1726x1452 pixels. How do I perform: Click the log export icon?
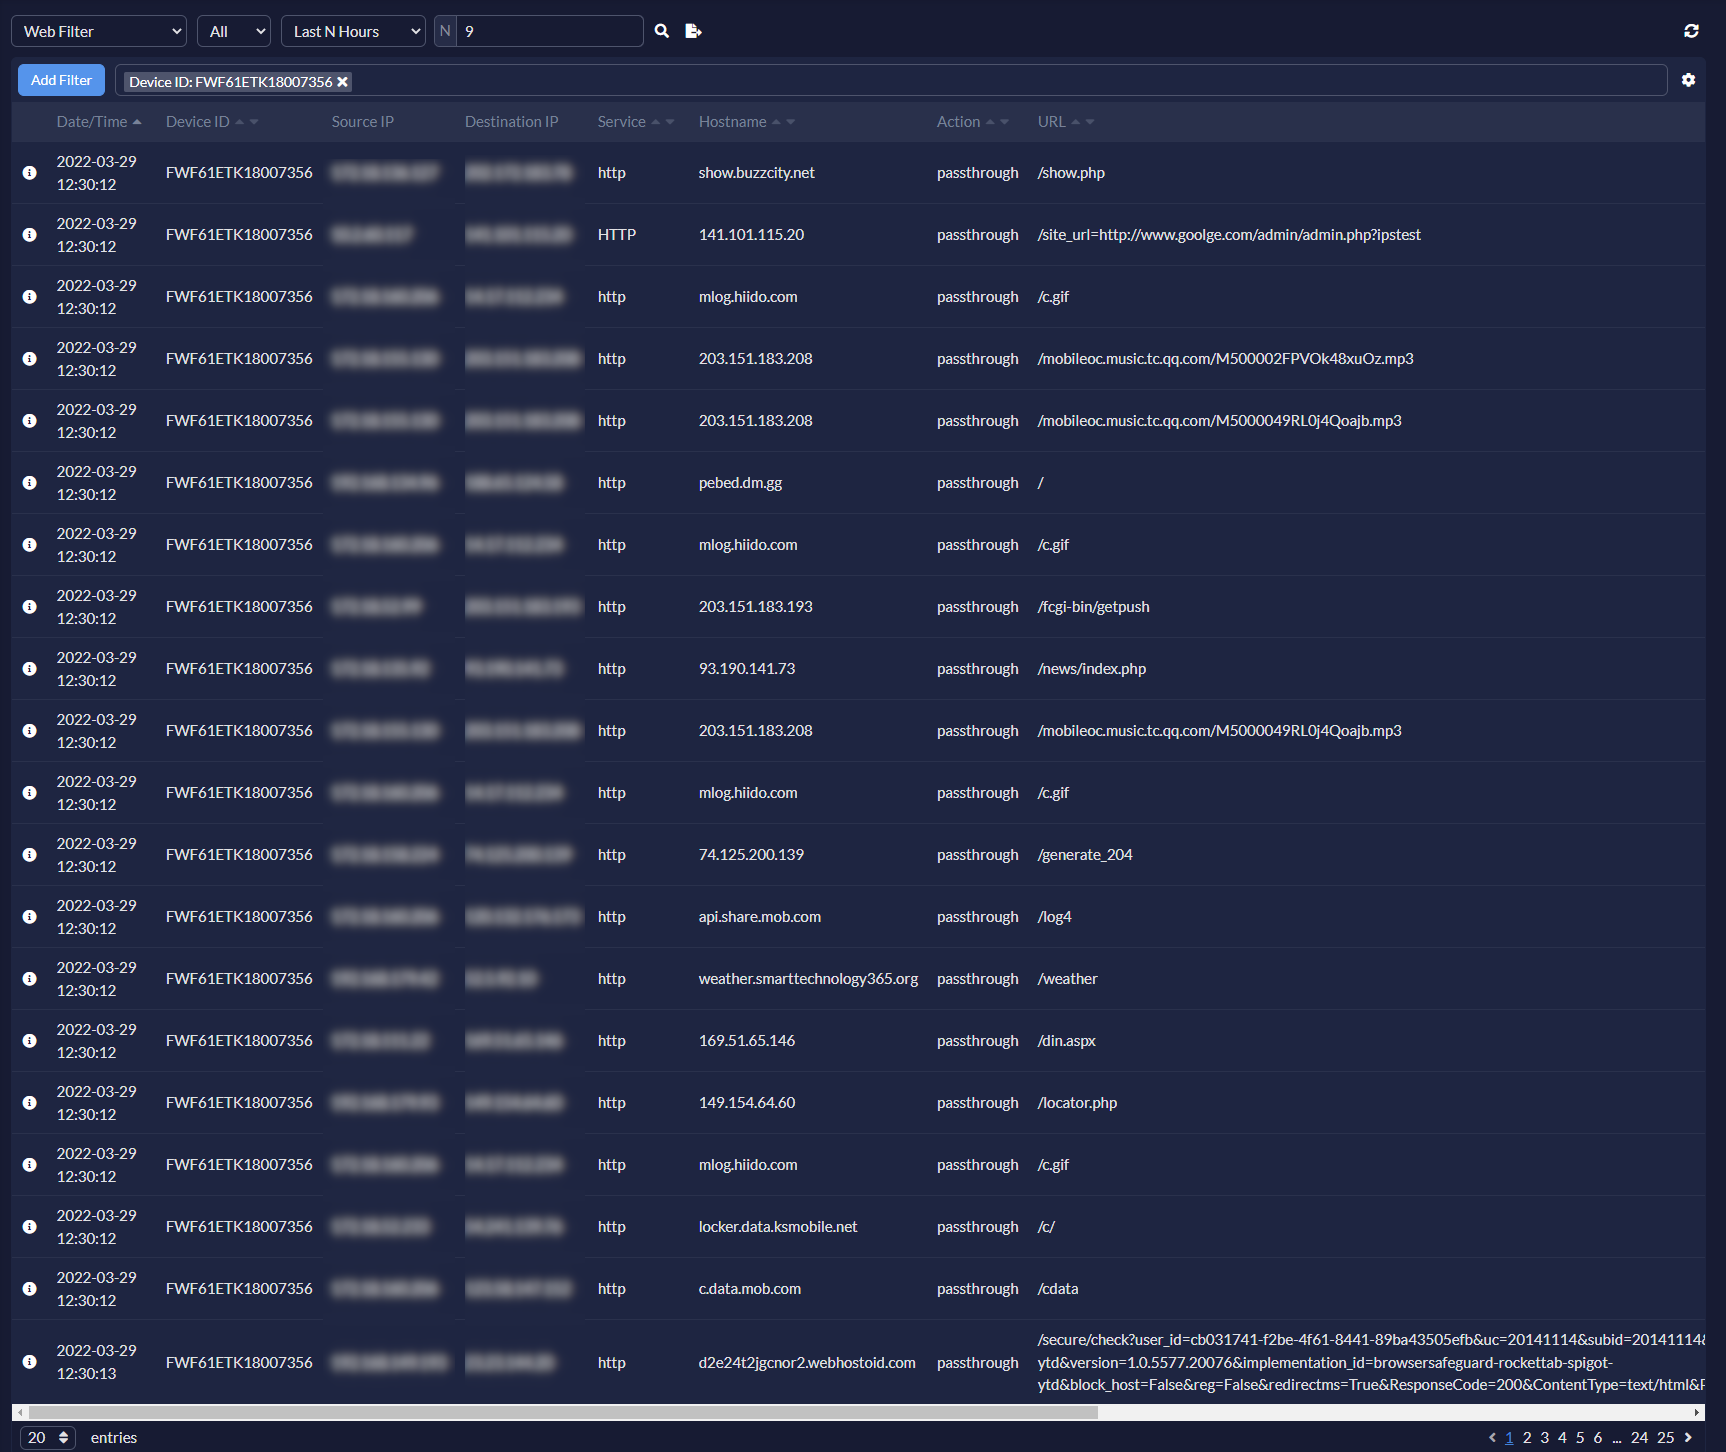coord(693,31)
